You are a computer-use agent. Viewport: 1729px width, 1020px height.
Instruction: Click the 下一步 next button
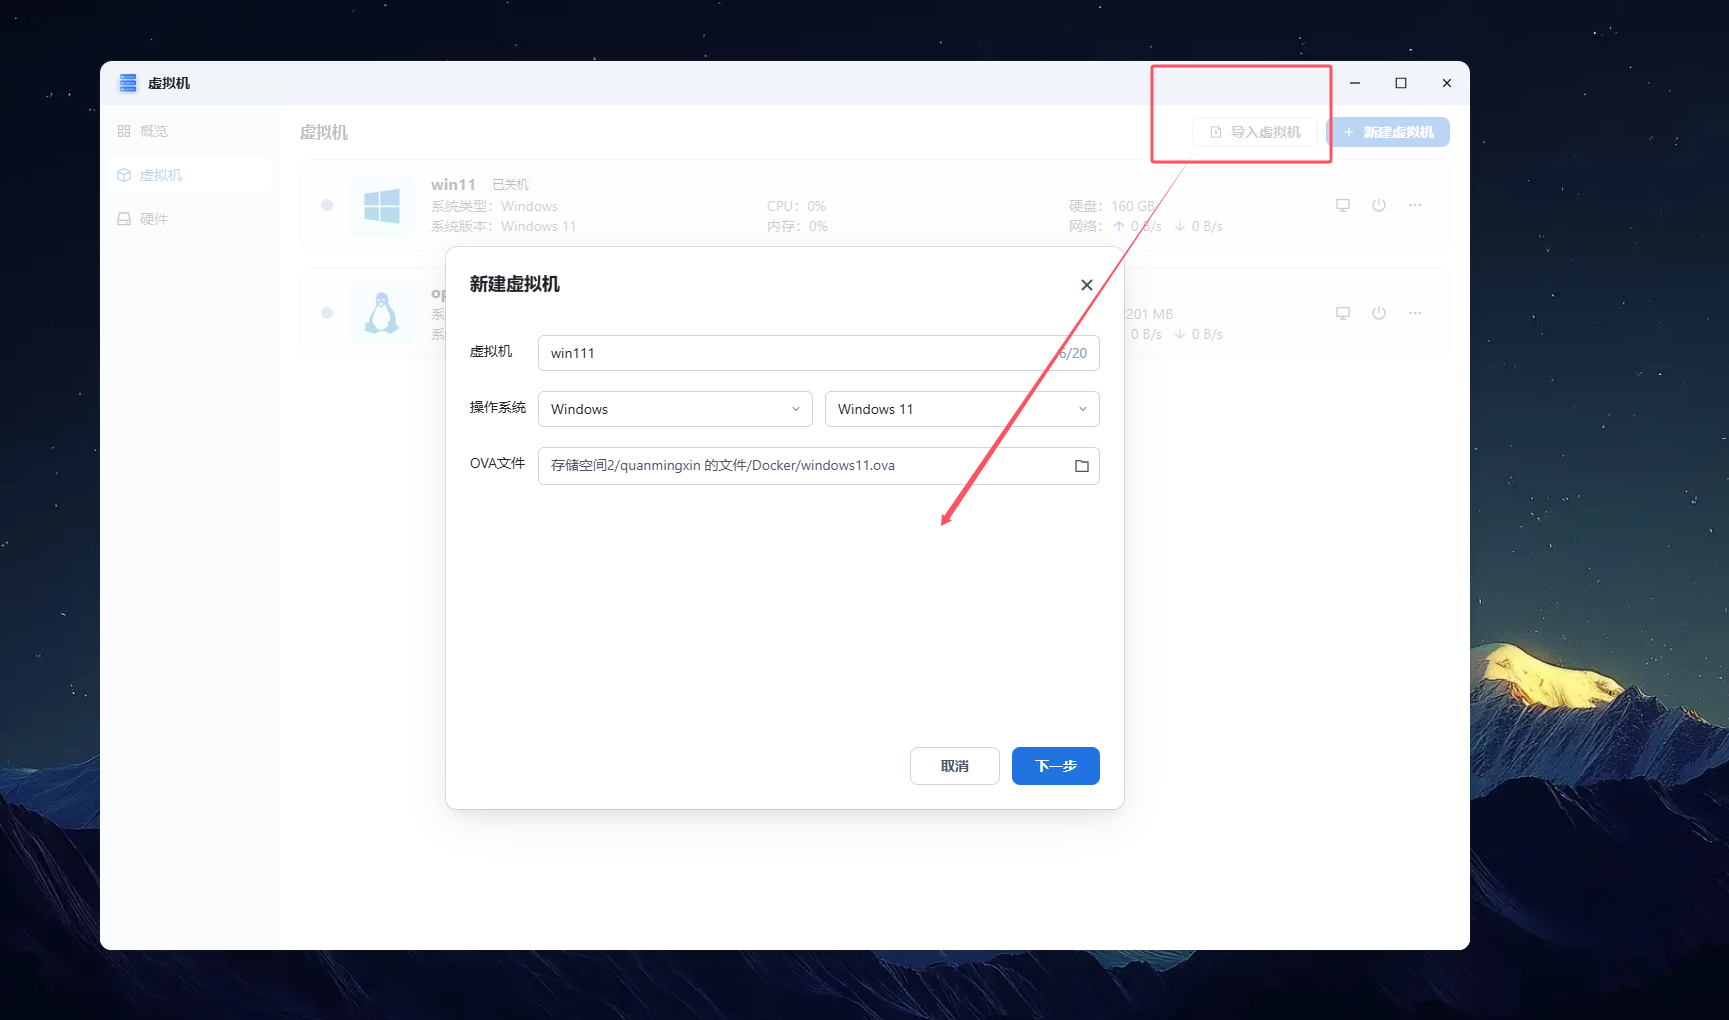click(x=1056, y=766)
